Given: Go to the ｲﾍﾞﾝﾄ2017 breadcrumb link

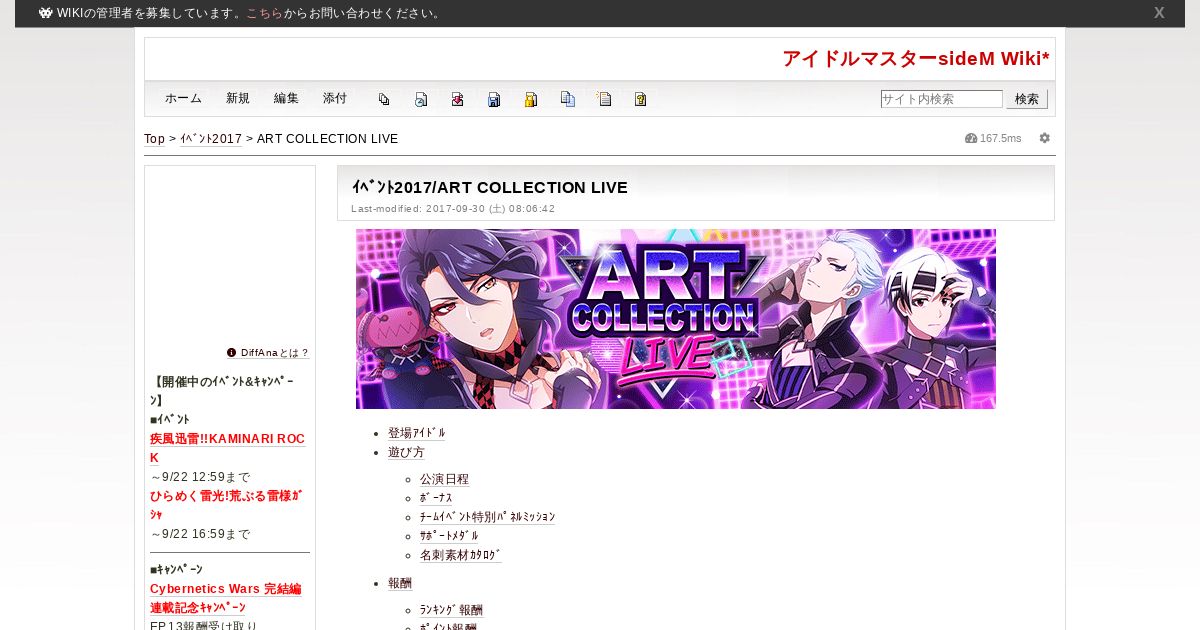Looking at the screenshot, I should (x=211, y=139).
